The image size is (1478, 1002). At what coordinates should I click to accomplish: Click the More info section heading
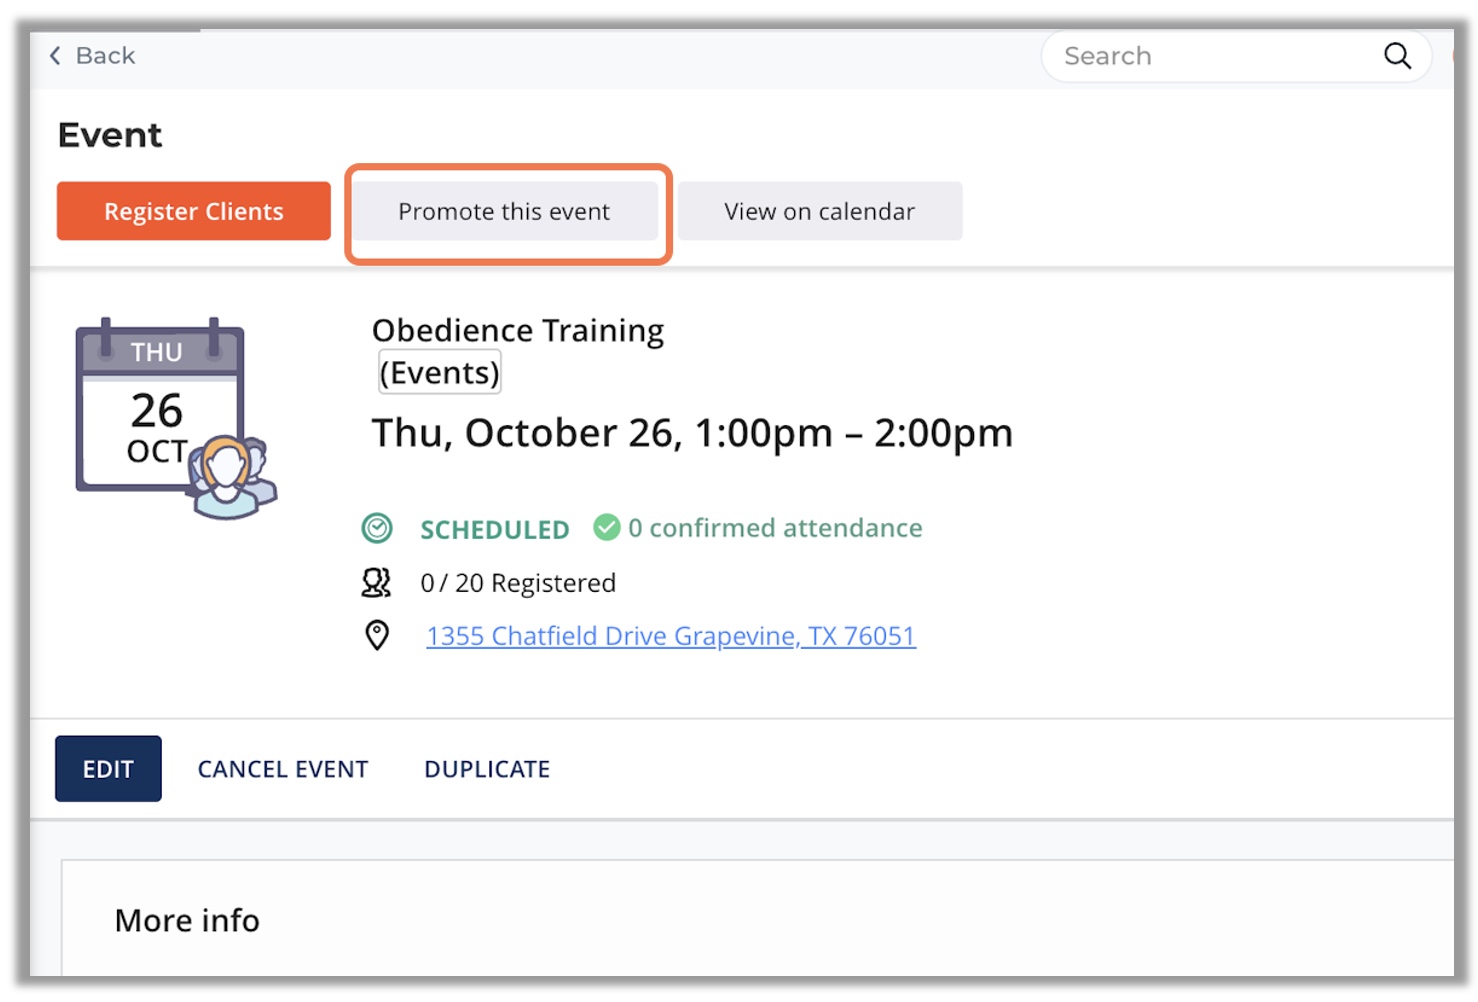point(187,920)
